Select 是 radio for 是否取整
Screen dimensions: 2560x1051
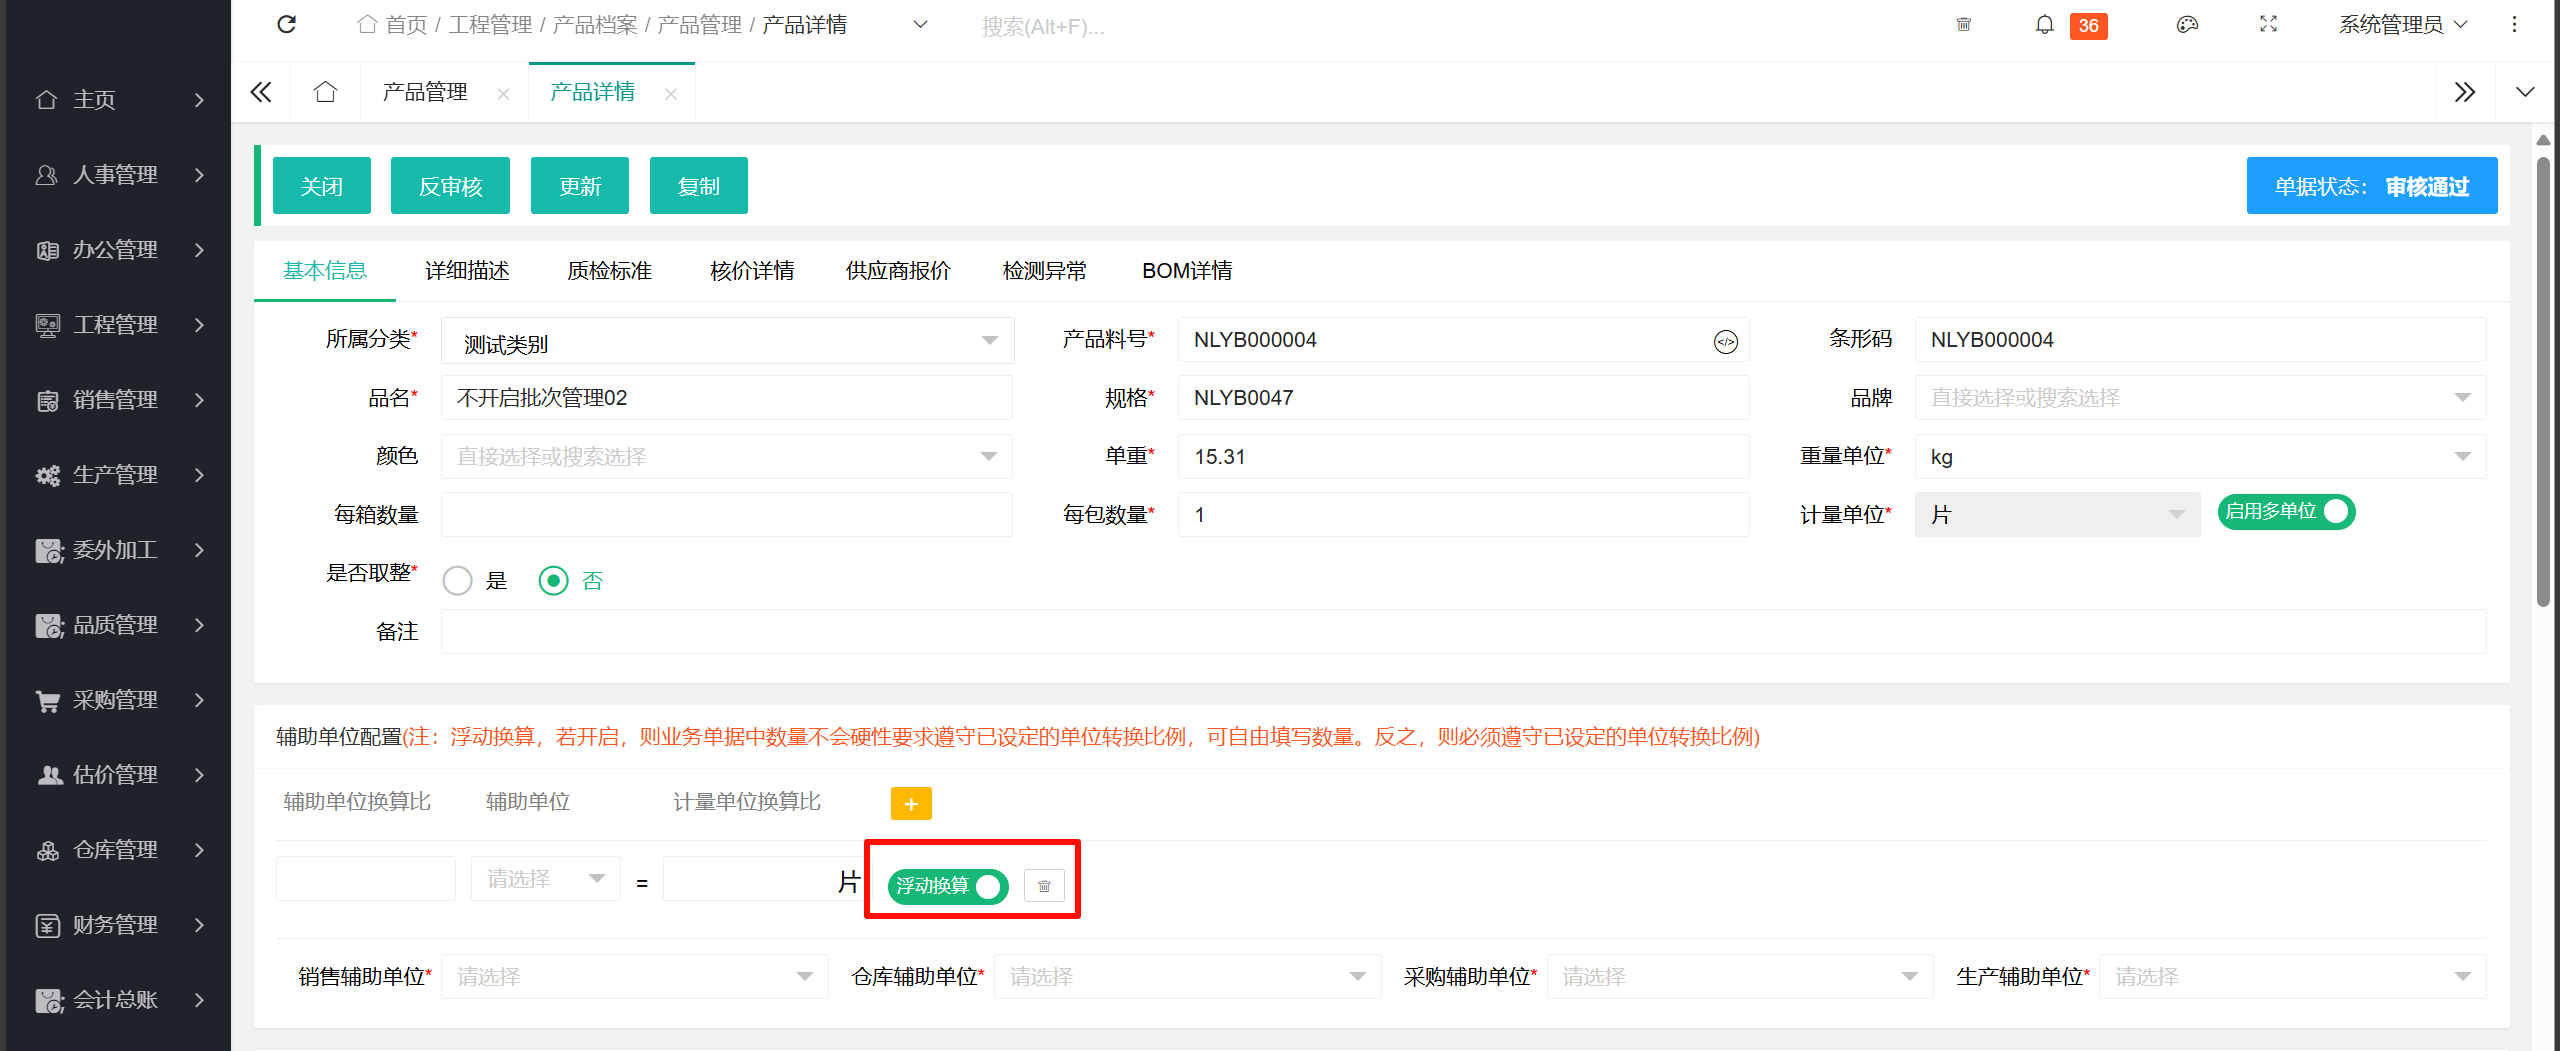coord(458,581)
